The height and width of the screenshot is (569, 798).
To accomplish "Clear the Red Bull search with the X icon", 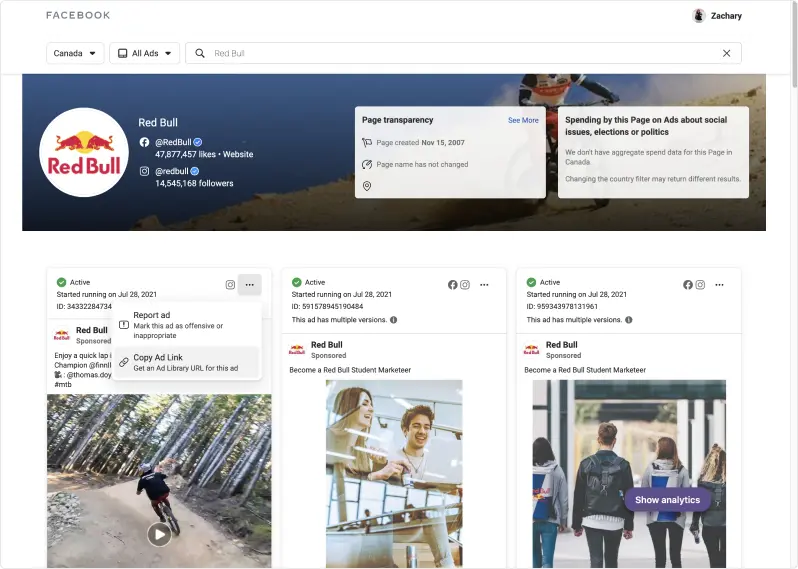I will click(x=726, y=53).
